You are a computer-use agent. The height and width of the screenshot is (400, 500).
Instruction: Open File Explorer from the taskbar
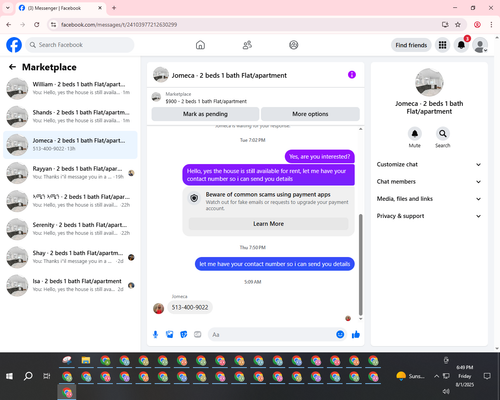click(86, 360)
